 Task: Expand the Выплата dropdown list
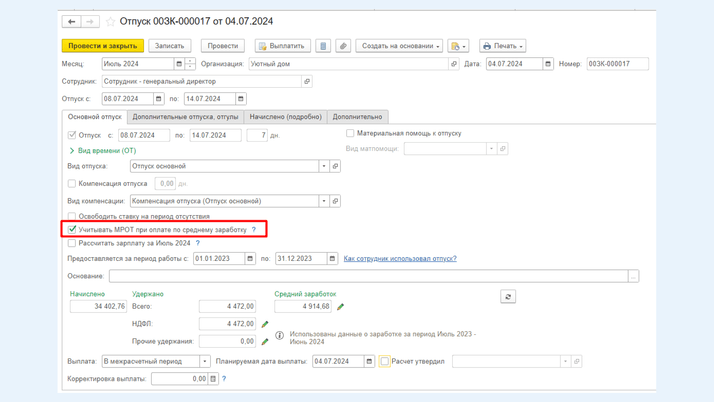point(205,362)
